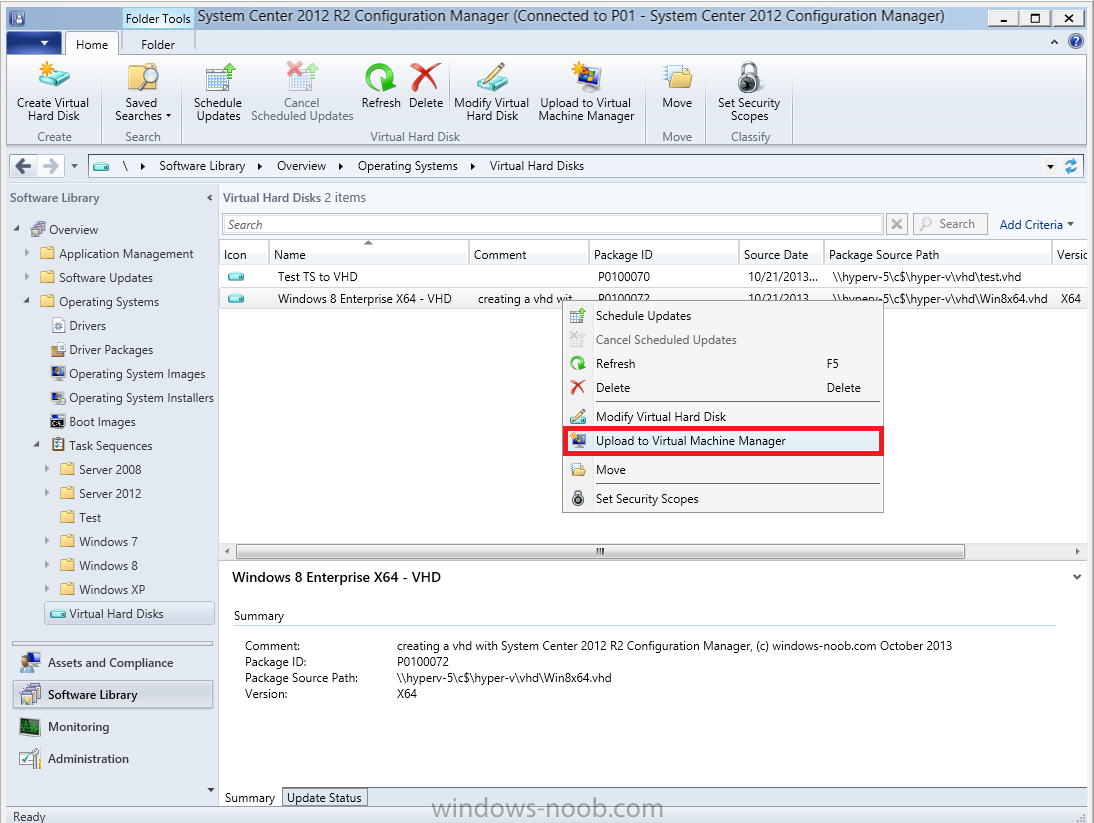Screen dimensions: 1094x823
Task: Switch to the Home ribbon tab
Action: tap(92, 45)
